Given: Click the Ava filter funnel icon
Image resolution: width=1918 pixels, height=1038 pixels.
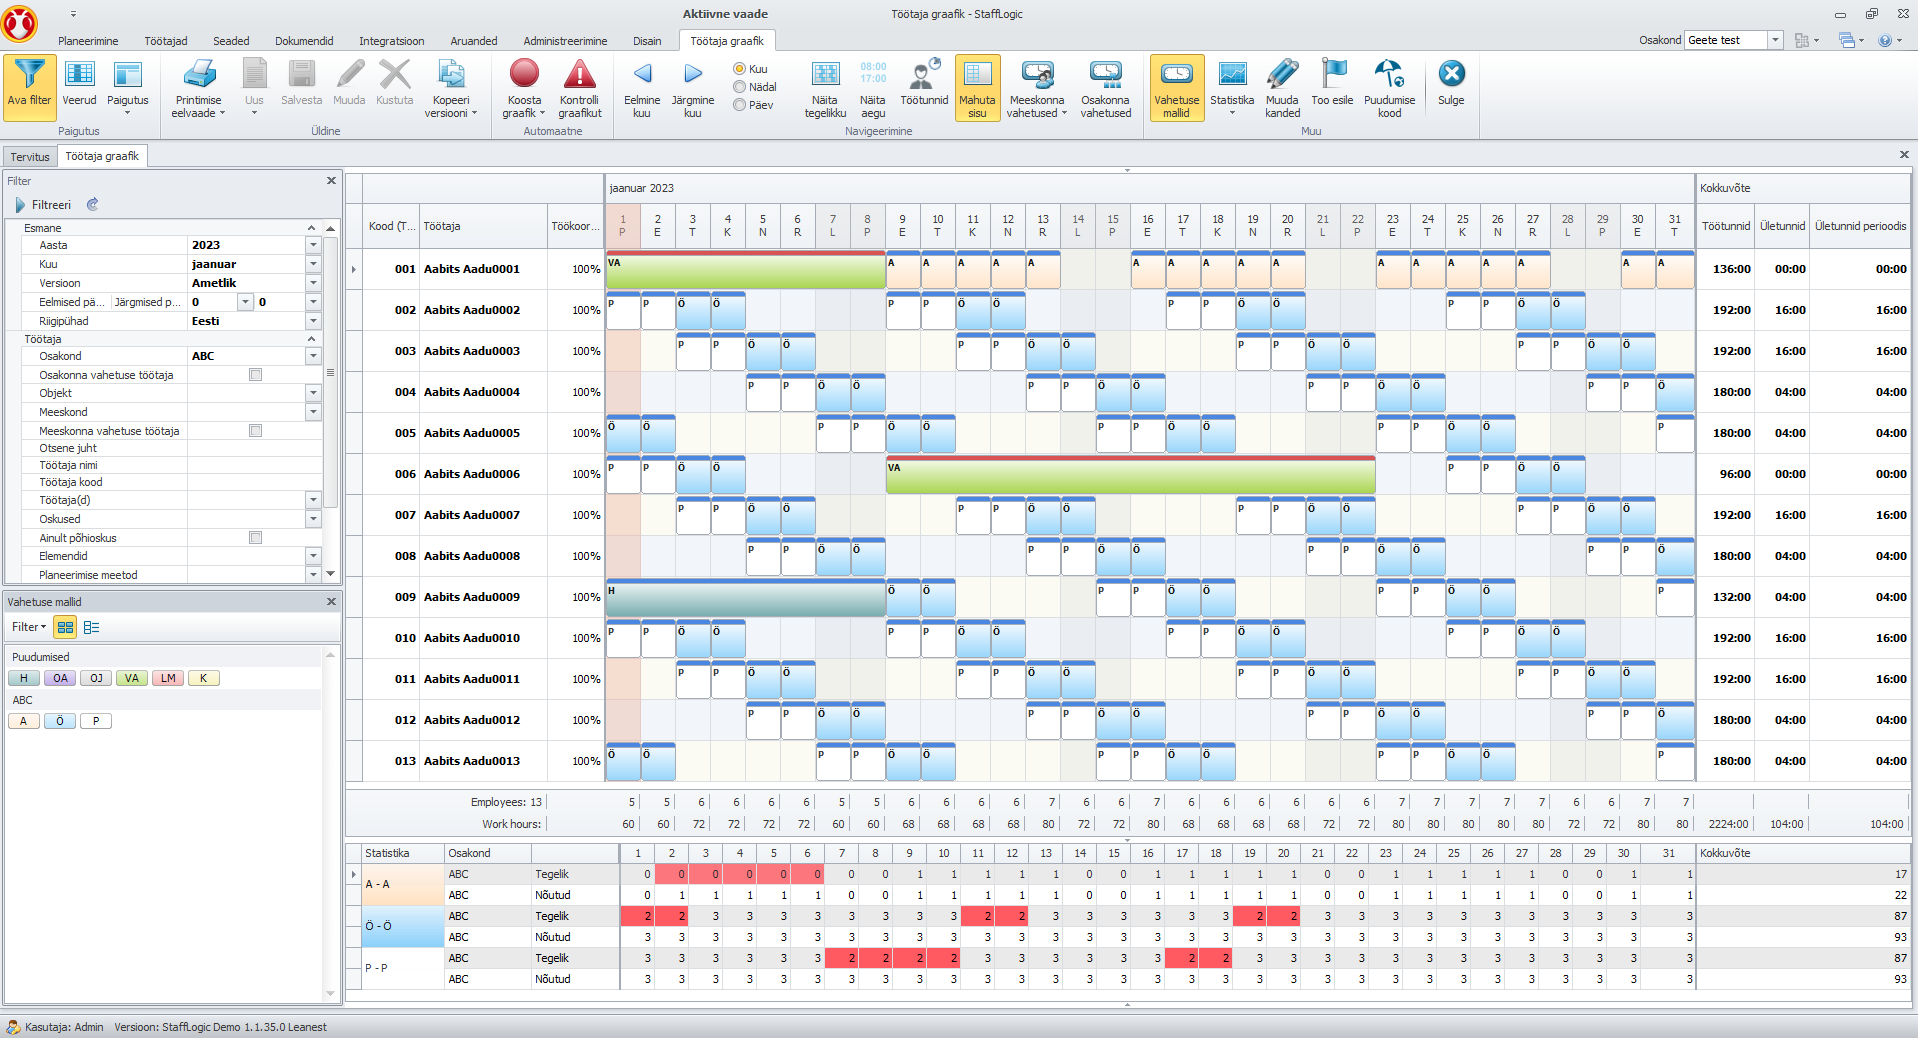Looking at the screenshot, I should pos(30,75).
